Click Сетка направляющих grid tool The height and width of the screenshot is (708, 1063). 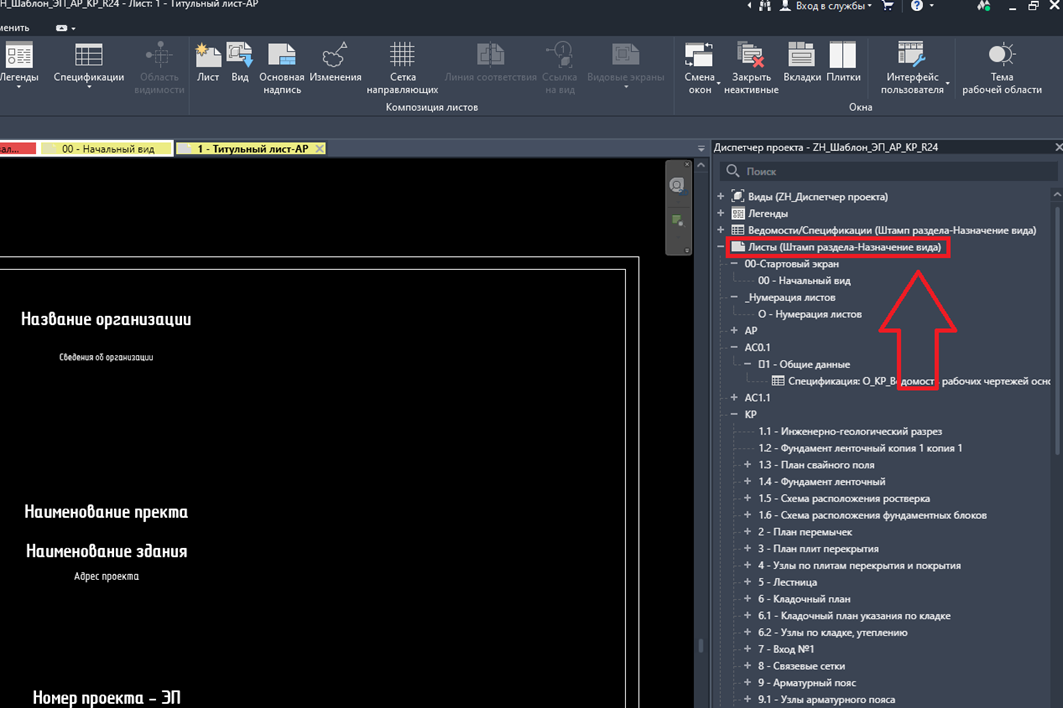[402, 68]
